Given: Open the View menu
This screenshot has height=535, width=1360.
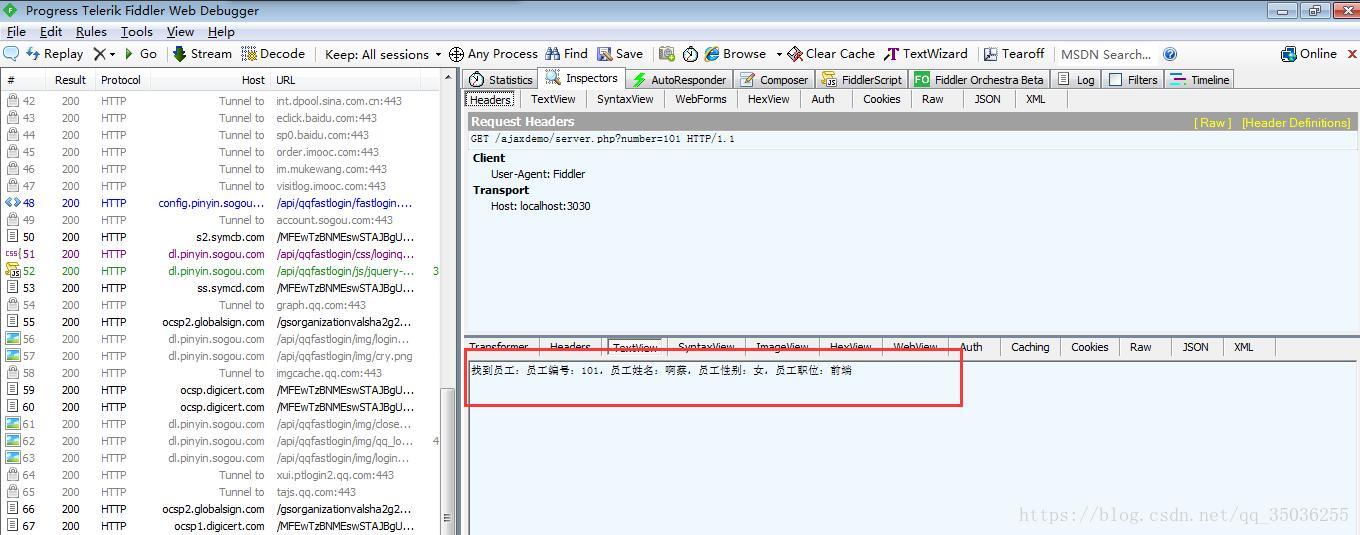Looking at the screenshot, I should (180, 31).
